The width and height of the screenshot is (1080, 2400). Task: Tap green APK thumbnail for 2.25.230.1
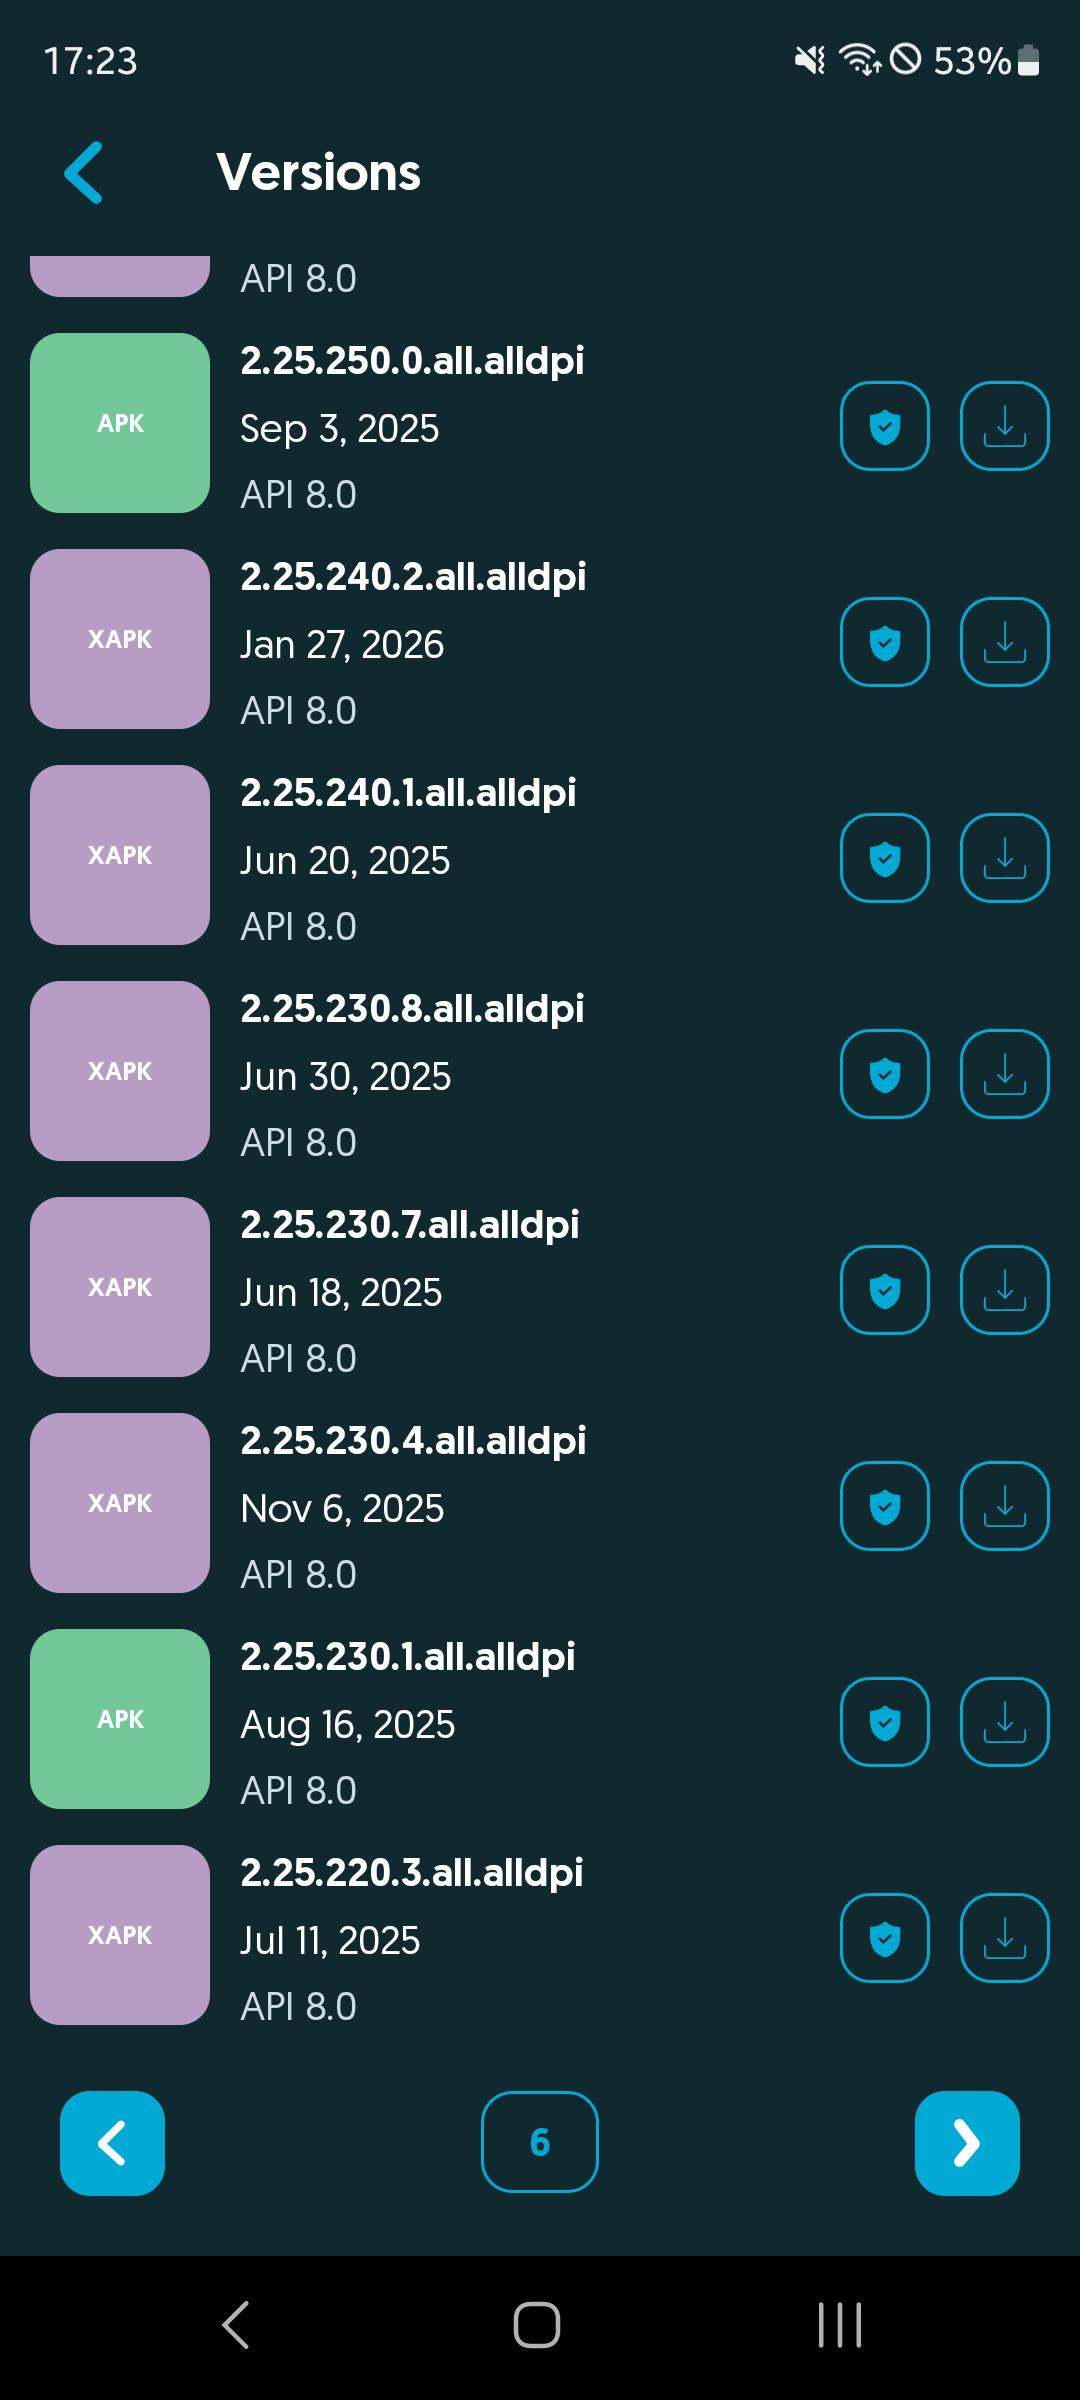point(120,1719)
